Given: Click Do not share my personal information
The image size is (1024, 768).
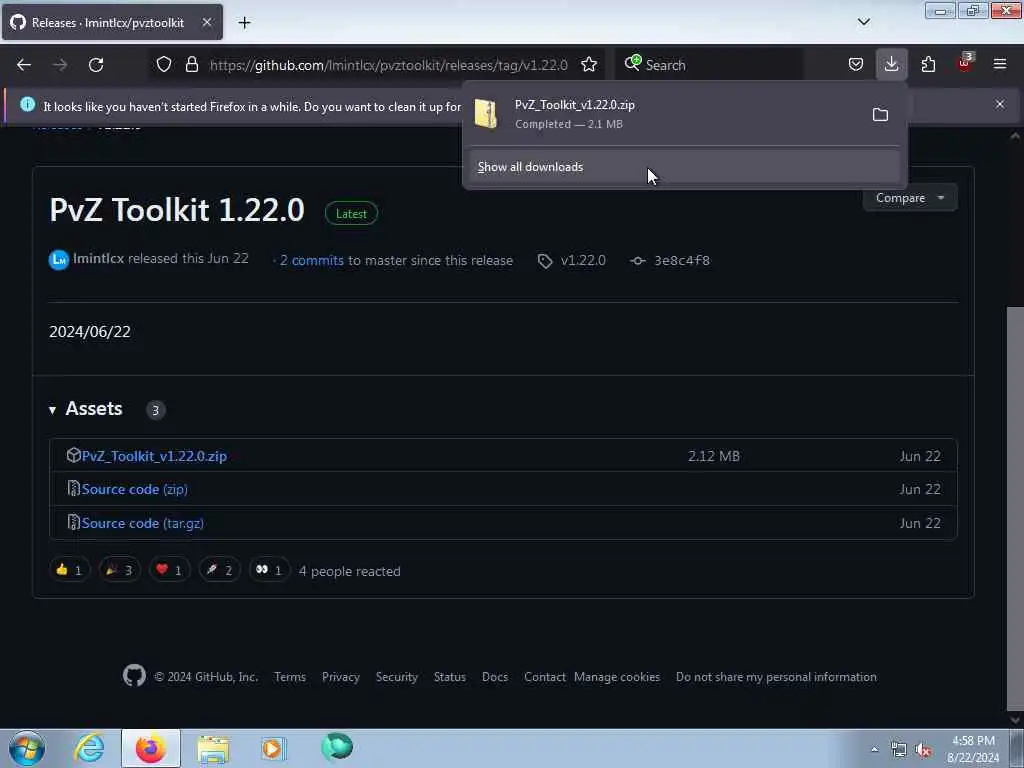Looking at the screenshot, I should [x=776, y=677].
